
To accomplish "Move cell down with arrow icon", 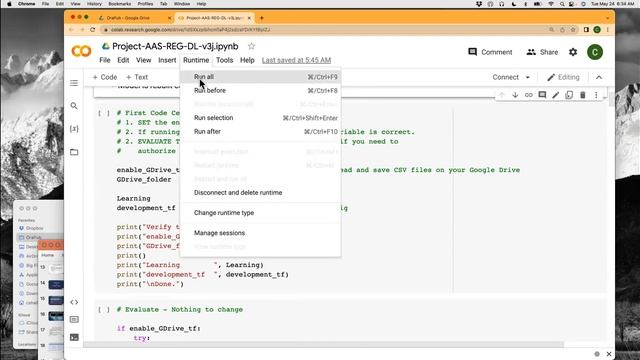I will click(515, 95).
